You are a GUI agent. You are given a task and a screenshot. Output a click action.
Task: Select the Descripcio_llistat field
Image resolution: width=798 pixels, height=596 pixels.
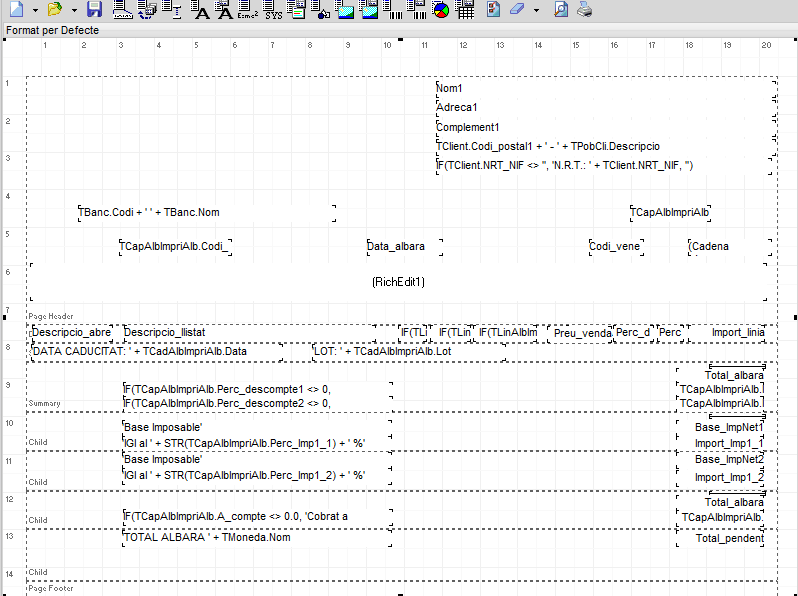[x=250, y=333]
